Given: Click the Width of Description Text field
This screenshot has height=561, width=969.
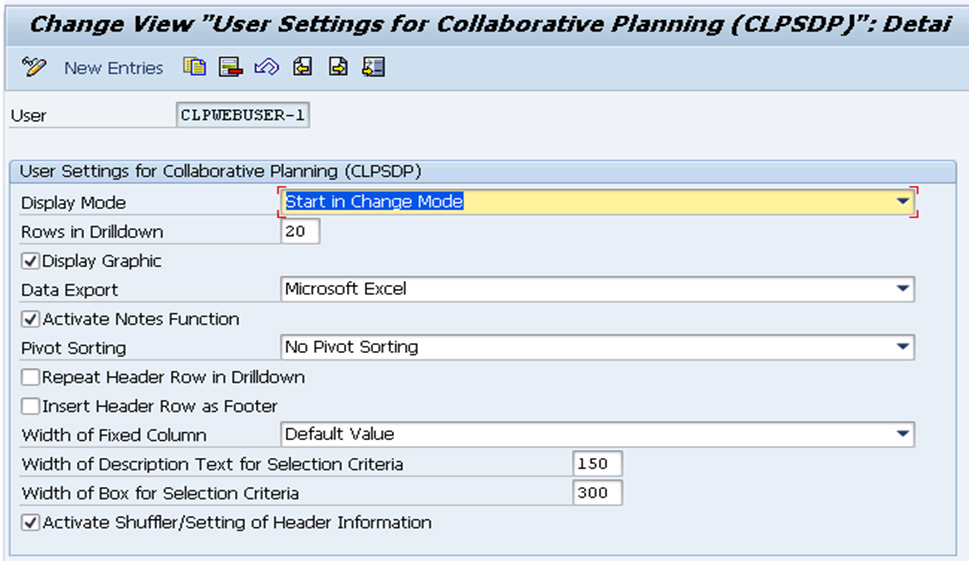Looking at the screenshot, I should point(597,463).
